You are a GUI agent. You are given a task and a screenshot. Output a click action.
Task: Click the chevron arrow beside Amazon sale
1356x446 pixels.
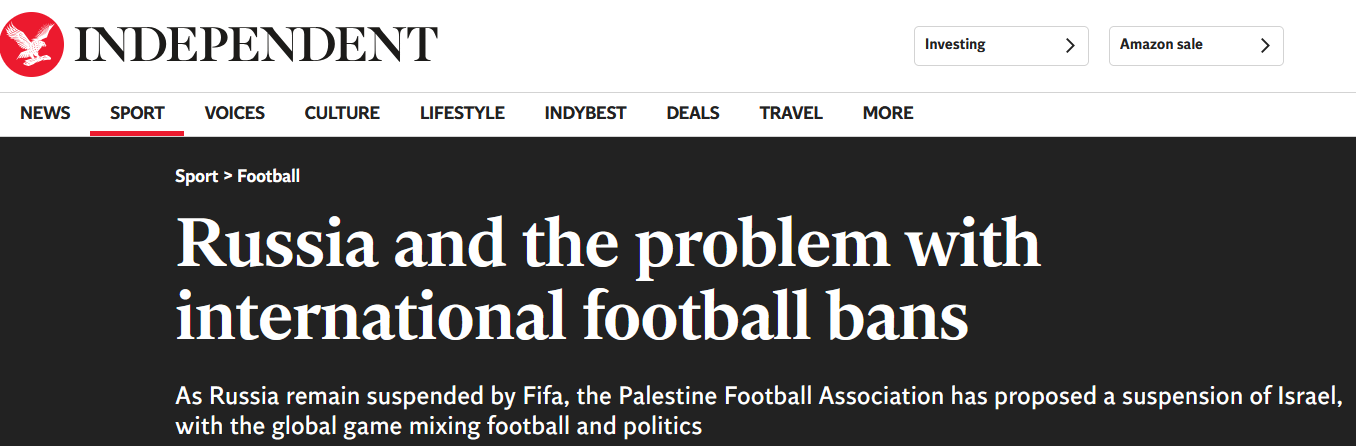coord(1265,45)
